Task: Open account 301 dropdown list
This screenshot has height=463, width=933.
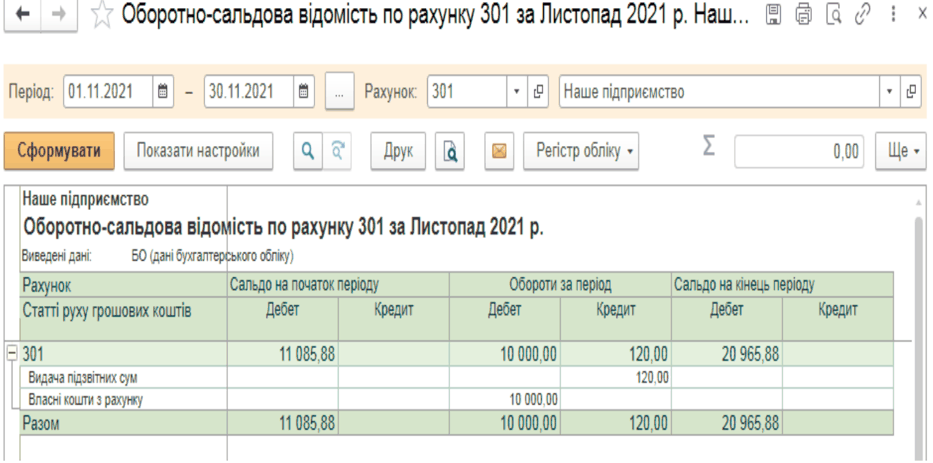Action: tap(516, 92)
